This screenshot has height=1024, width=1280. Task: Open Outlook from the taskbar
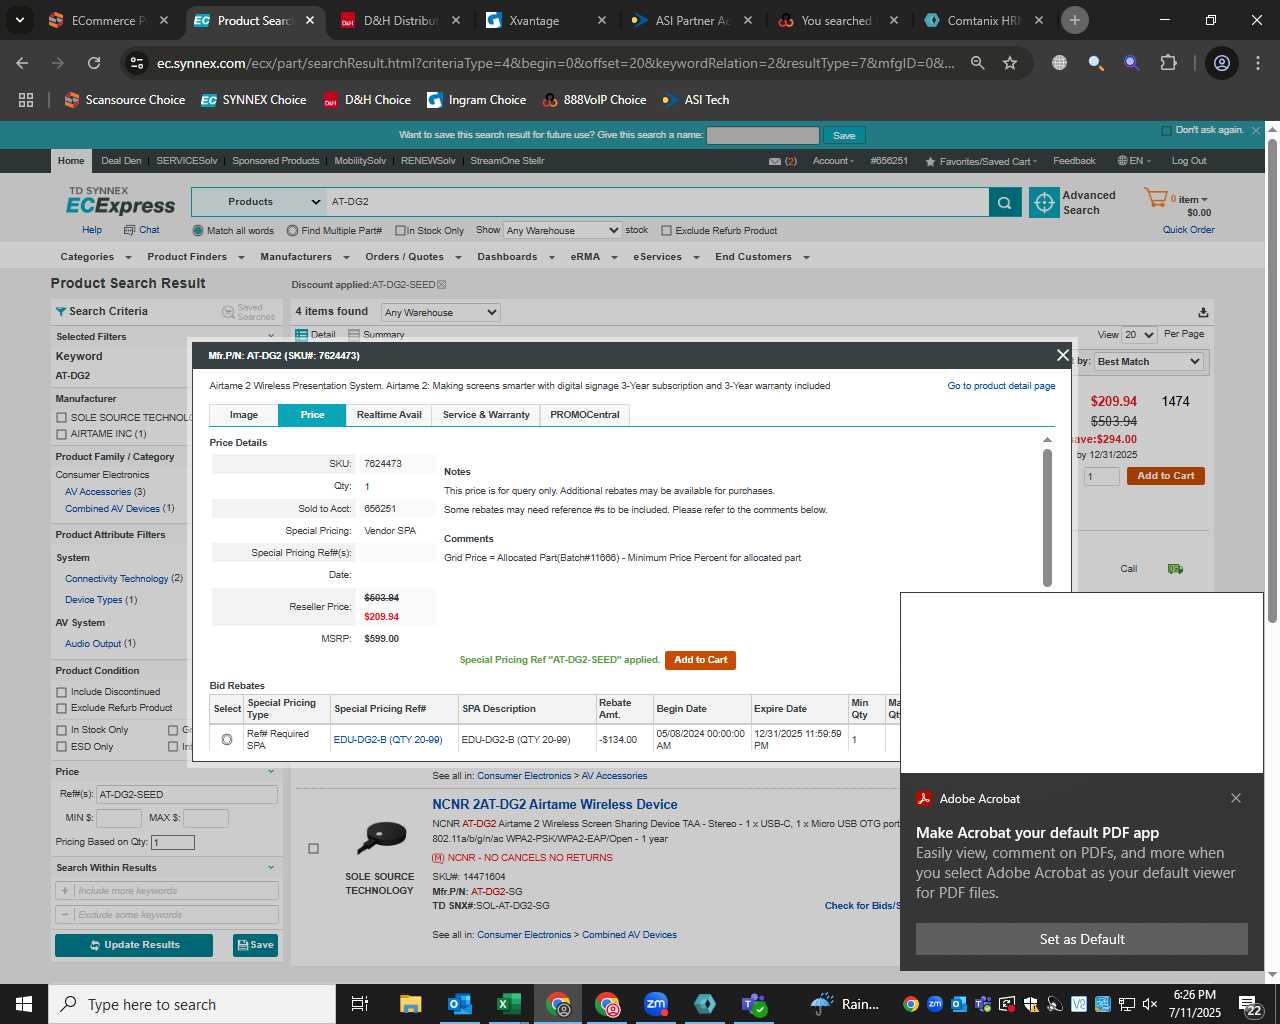pyautogui.click(x=460, y=1004)
